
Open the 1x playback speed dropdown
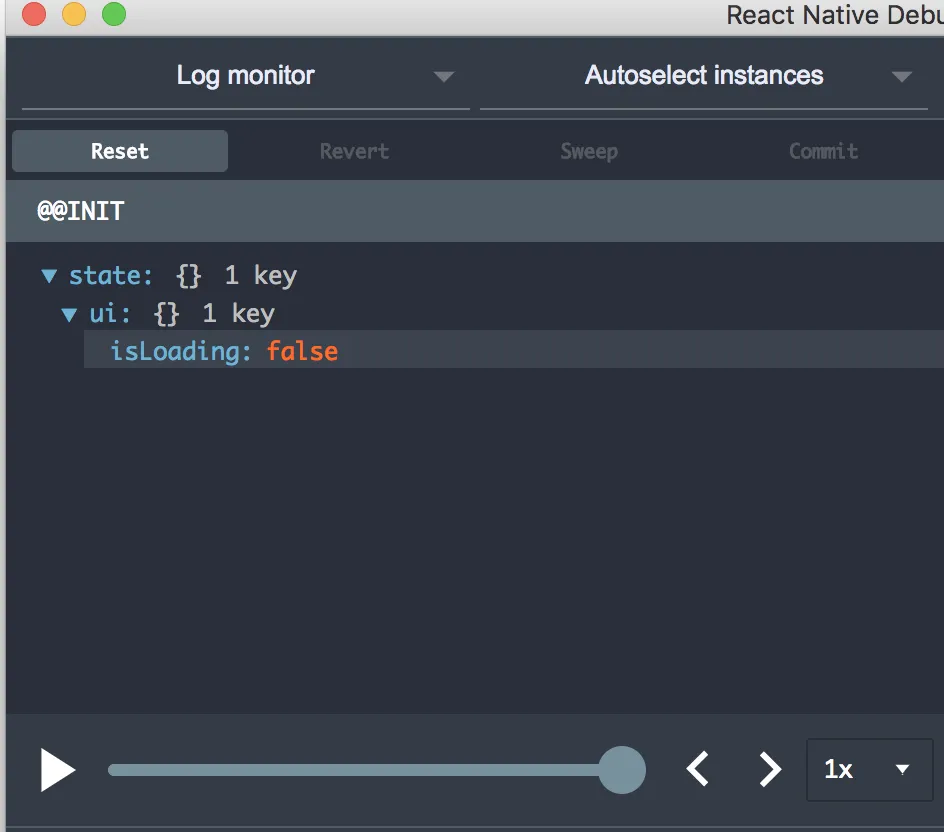pos(869,769)
